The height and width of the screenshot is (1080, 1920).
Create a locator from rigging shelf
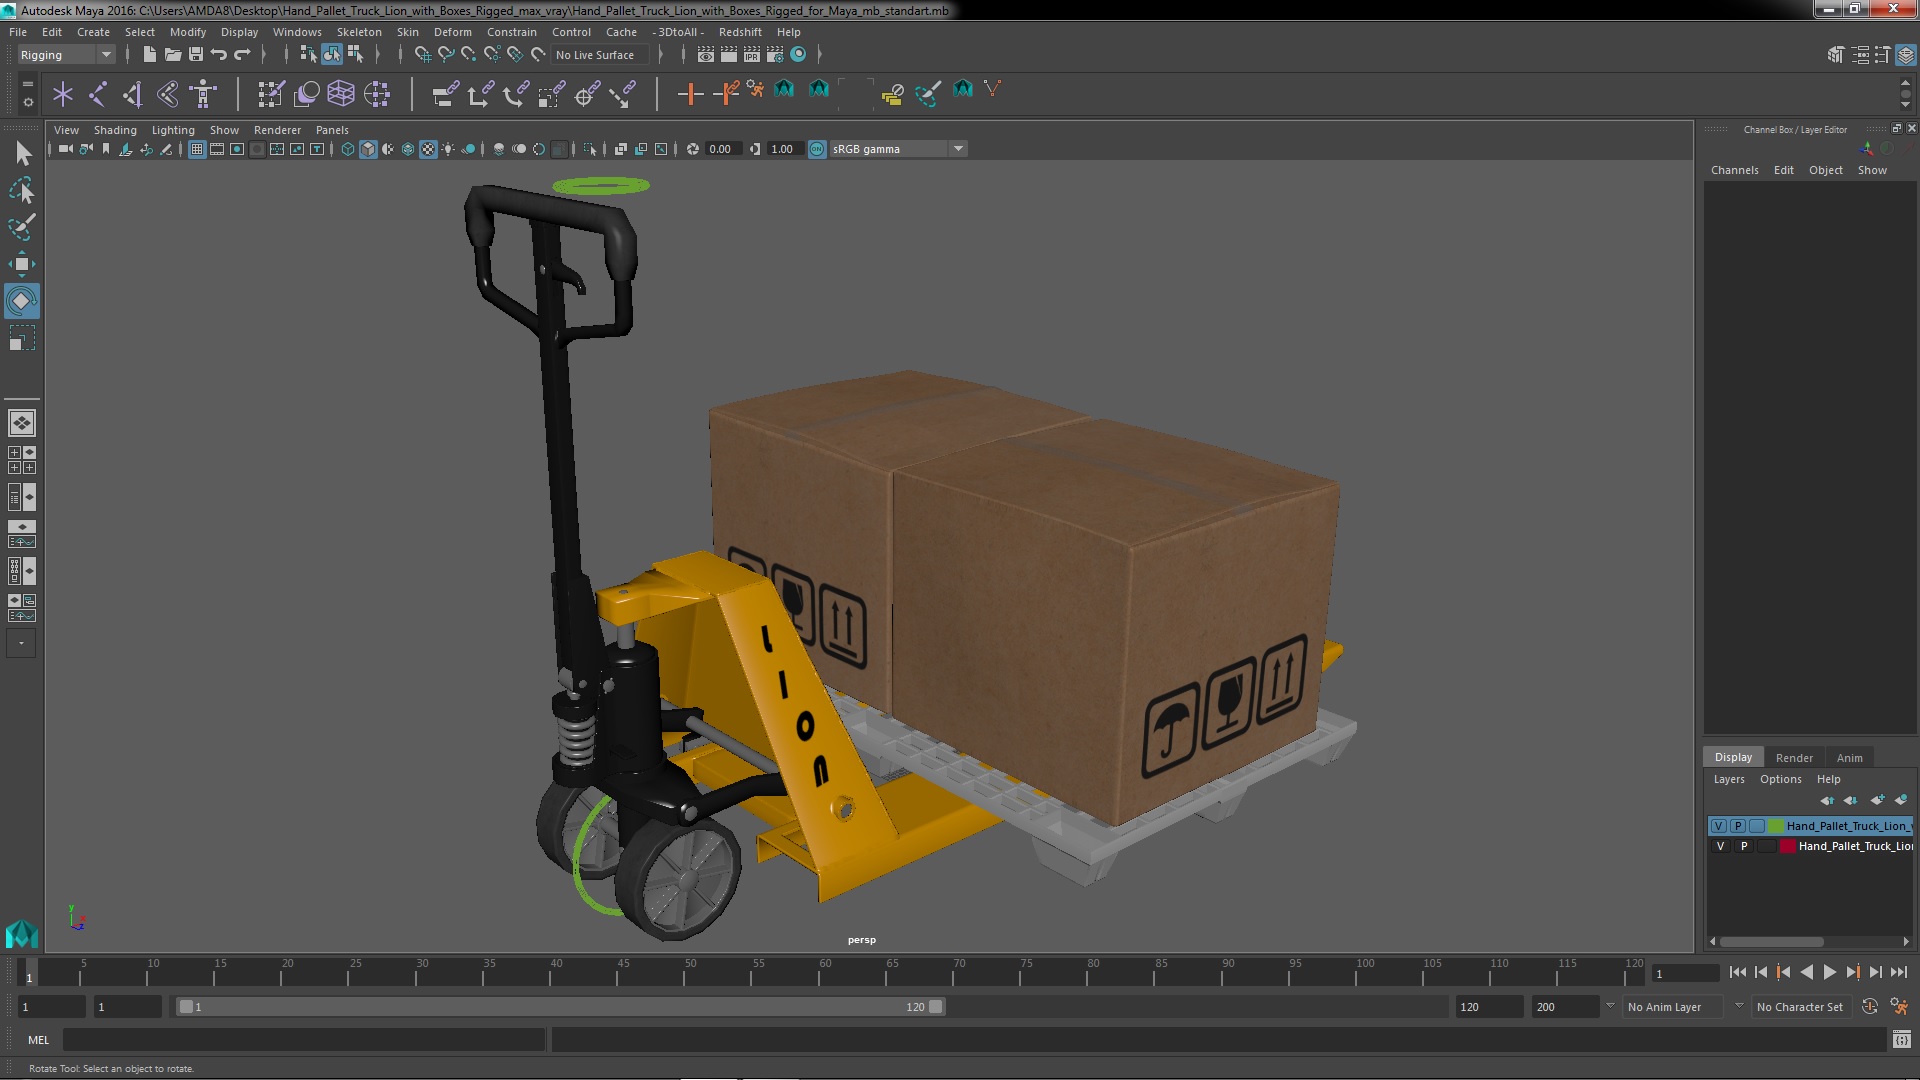[x=63, y=94]
